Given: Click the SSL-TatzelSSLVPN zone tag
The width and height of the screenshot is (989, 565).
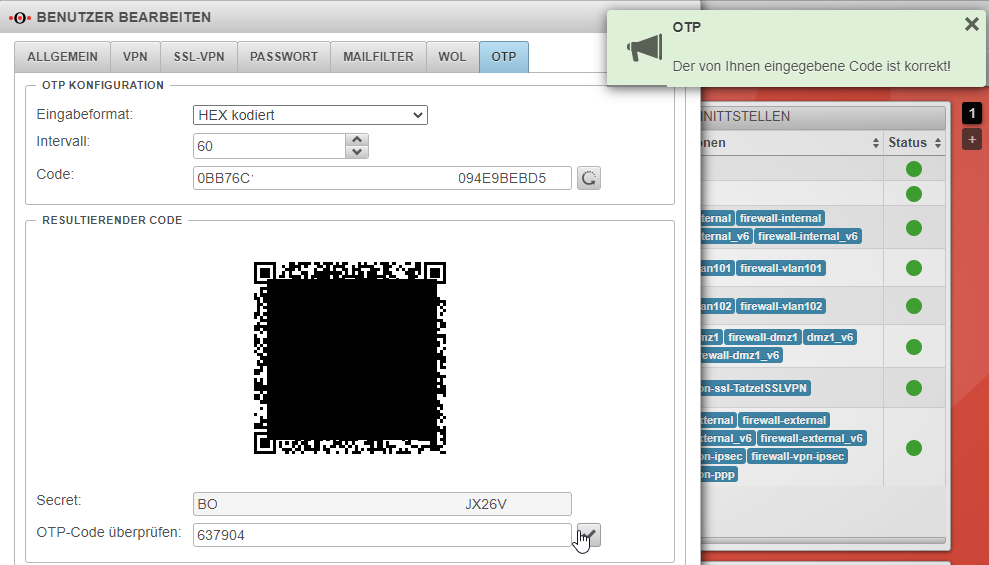Looking at the screenshot, I should (754, 388).
